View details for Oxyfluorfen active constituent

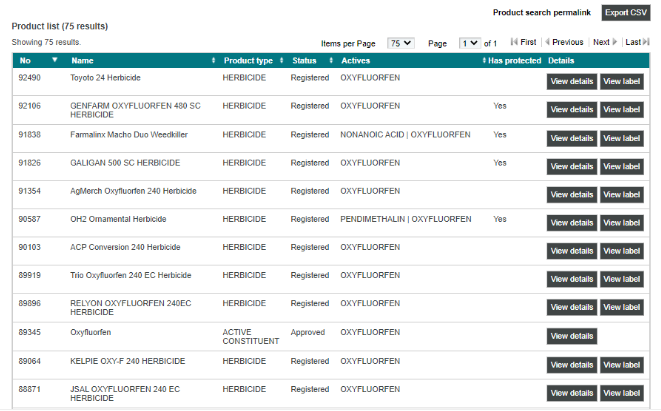point(572,336)
